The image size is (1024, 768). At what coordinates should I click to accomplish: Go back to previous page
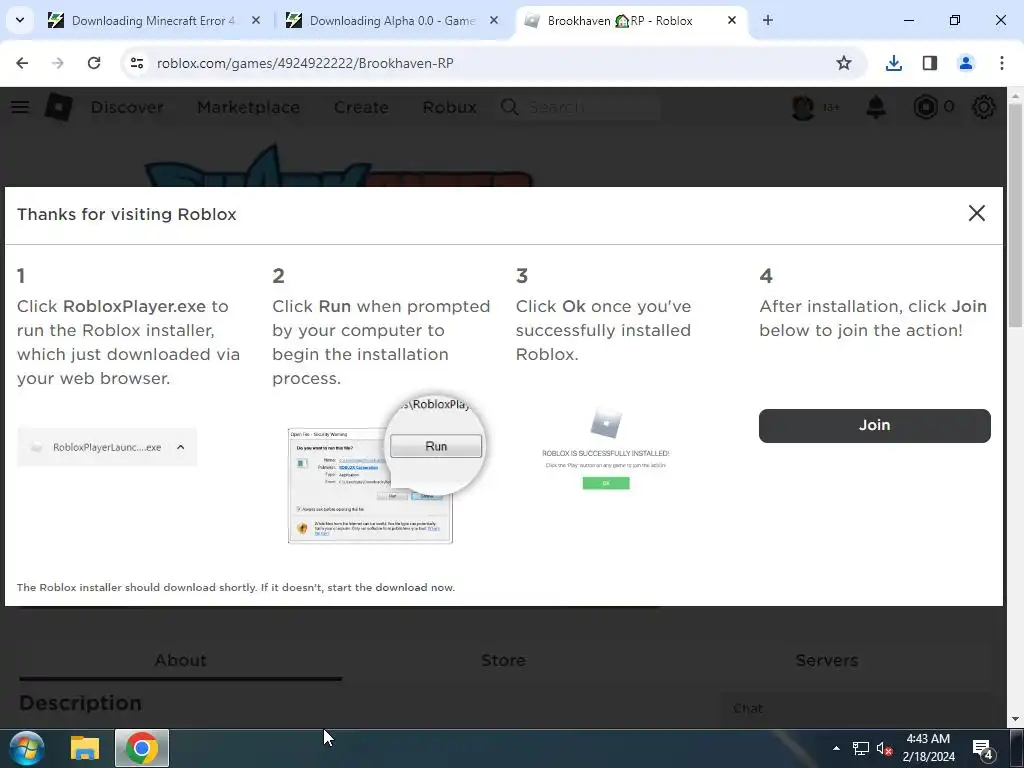(x=22, y=63)
